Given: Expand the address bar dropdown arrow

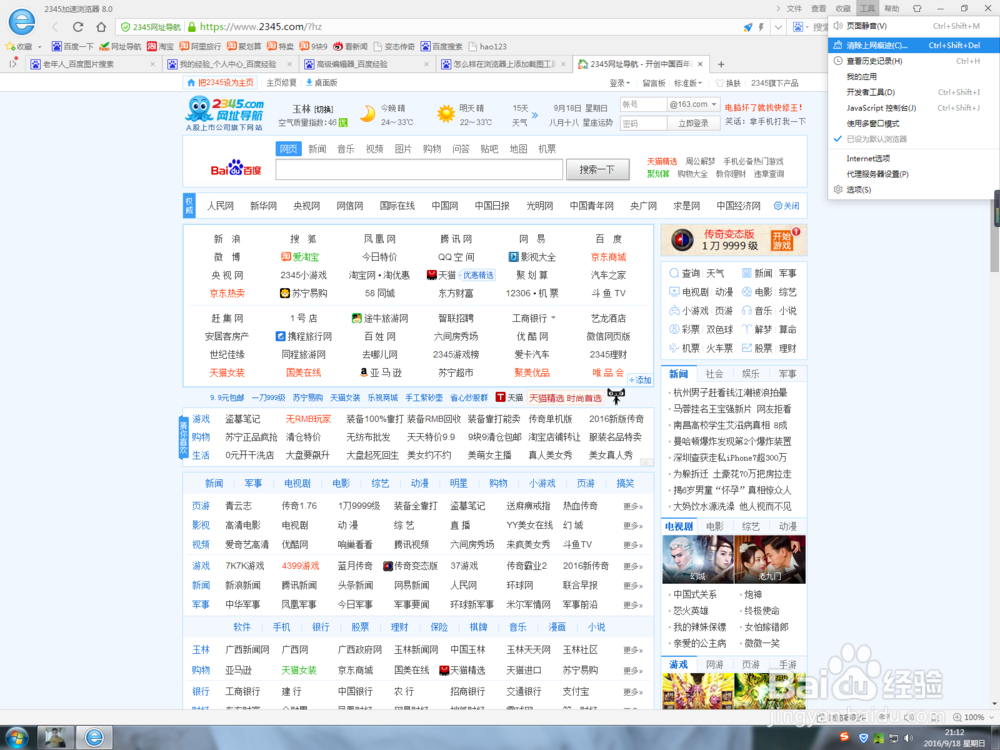Looking at the screenshot, I should tap(778, 27).
